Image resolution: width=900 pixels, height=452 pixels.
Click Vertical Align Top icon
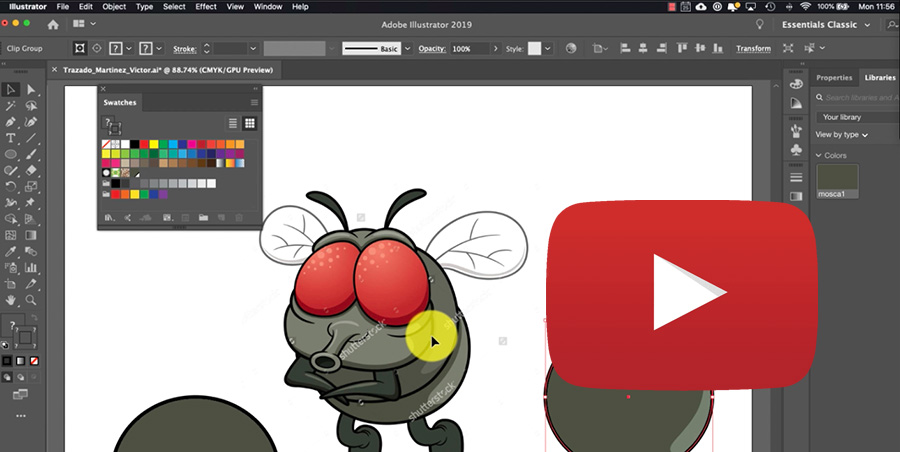pyautogui.click(x=682, y=49)
